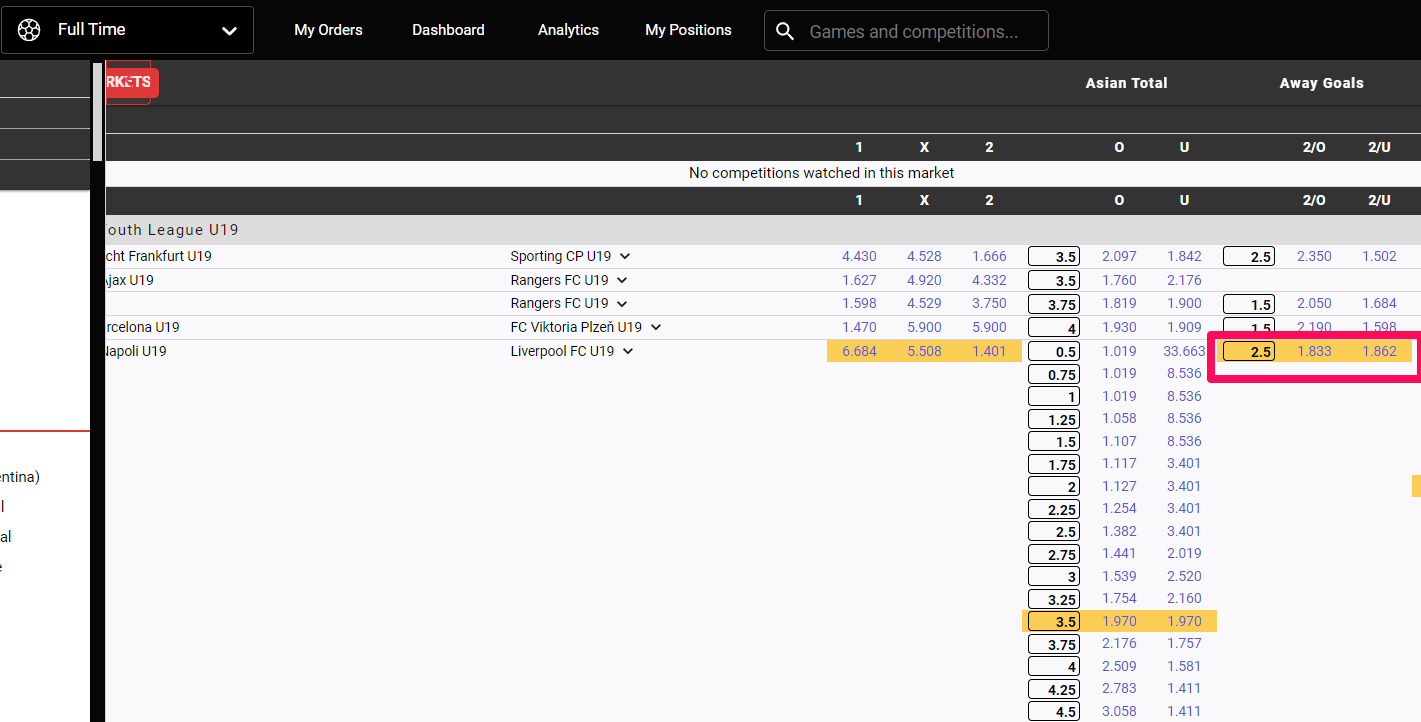Click the left panel vertical scrollbar
This screenshot has height=722, width=1421.
pyautogui.click(x=97, y=110)
